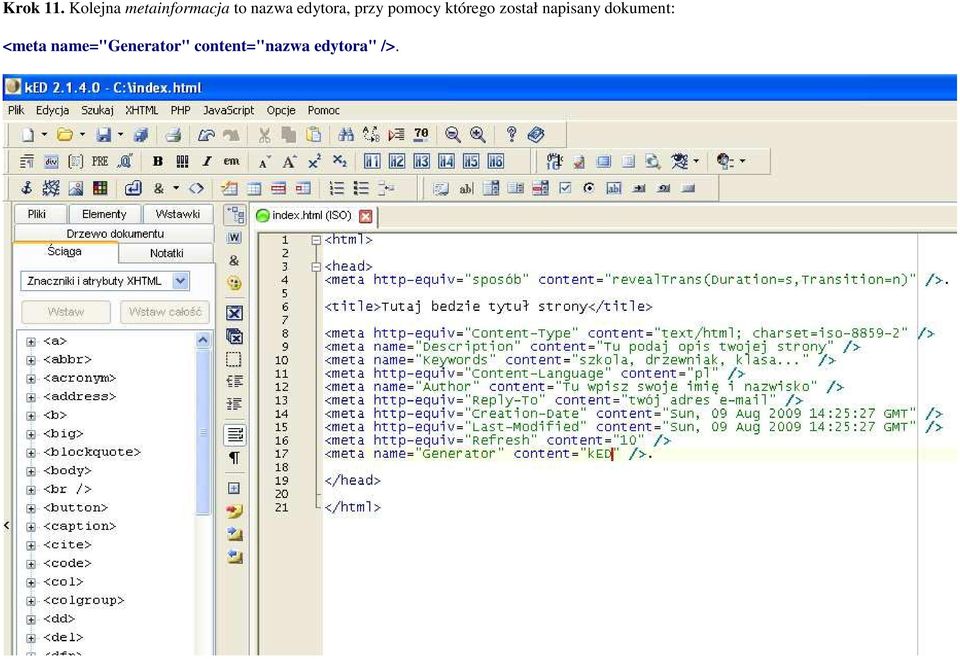Image resolution: width=960 pixels, height=659 pixels.
Task: Switch to the Drzewo dokumentu tab
Action: tap(114, 233)
